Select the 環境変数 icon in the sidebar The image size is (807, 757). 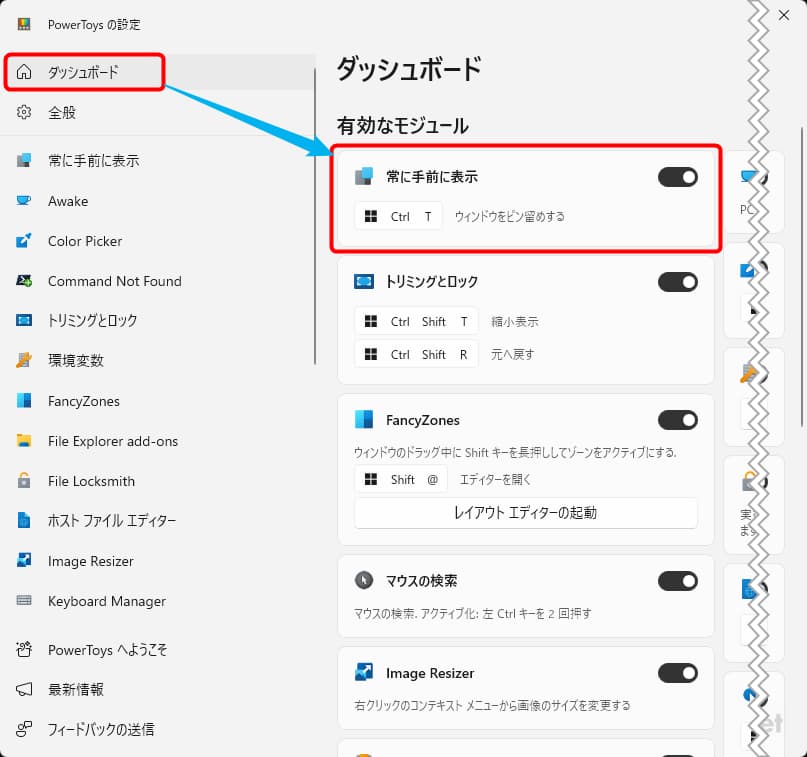(x=24, y=360)
